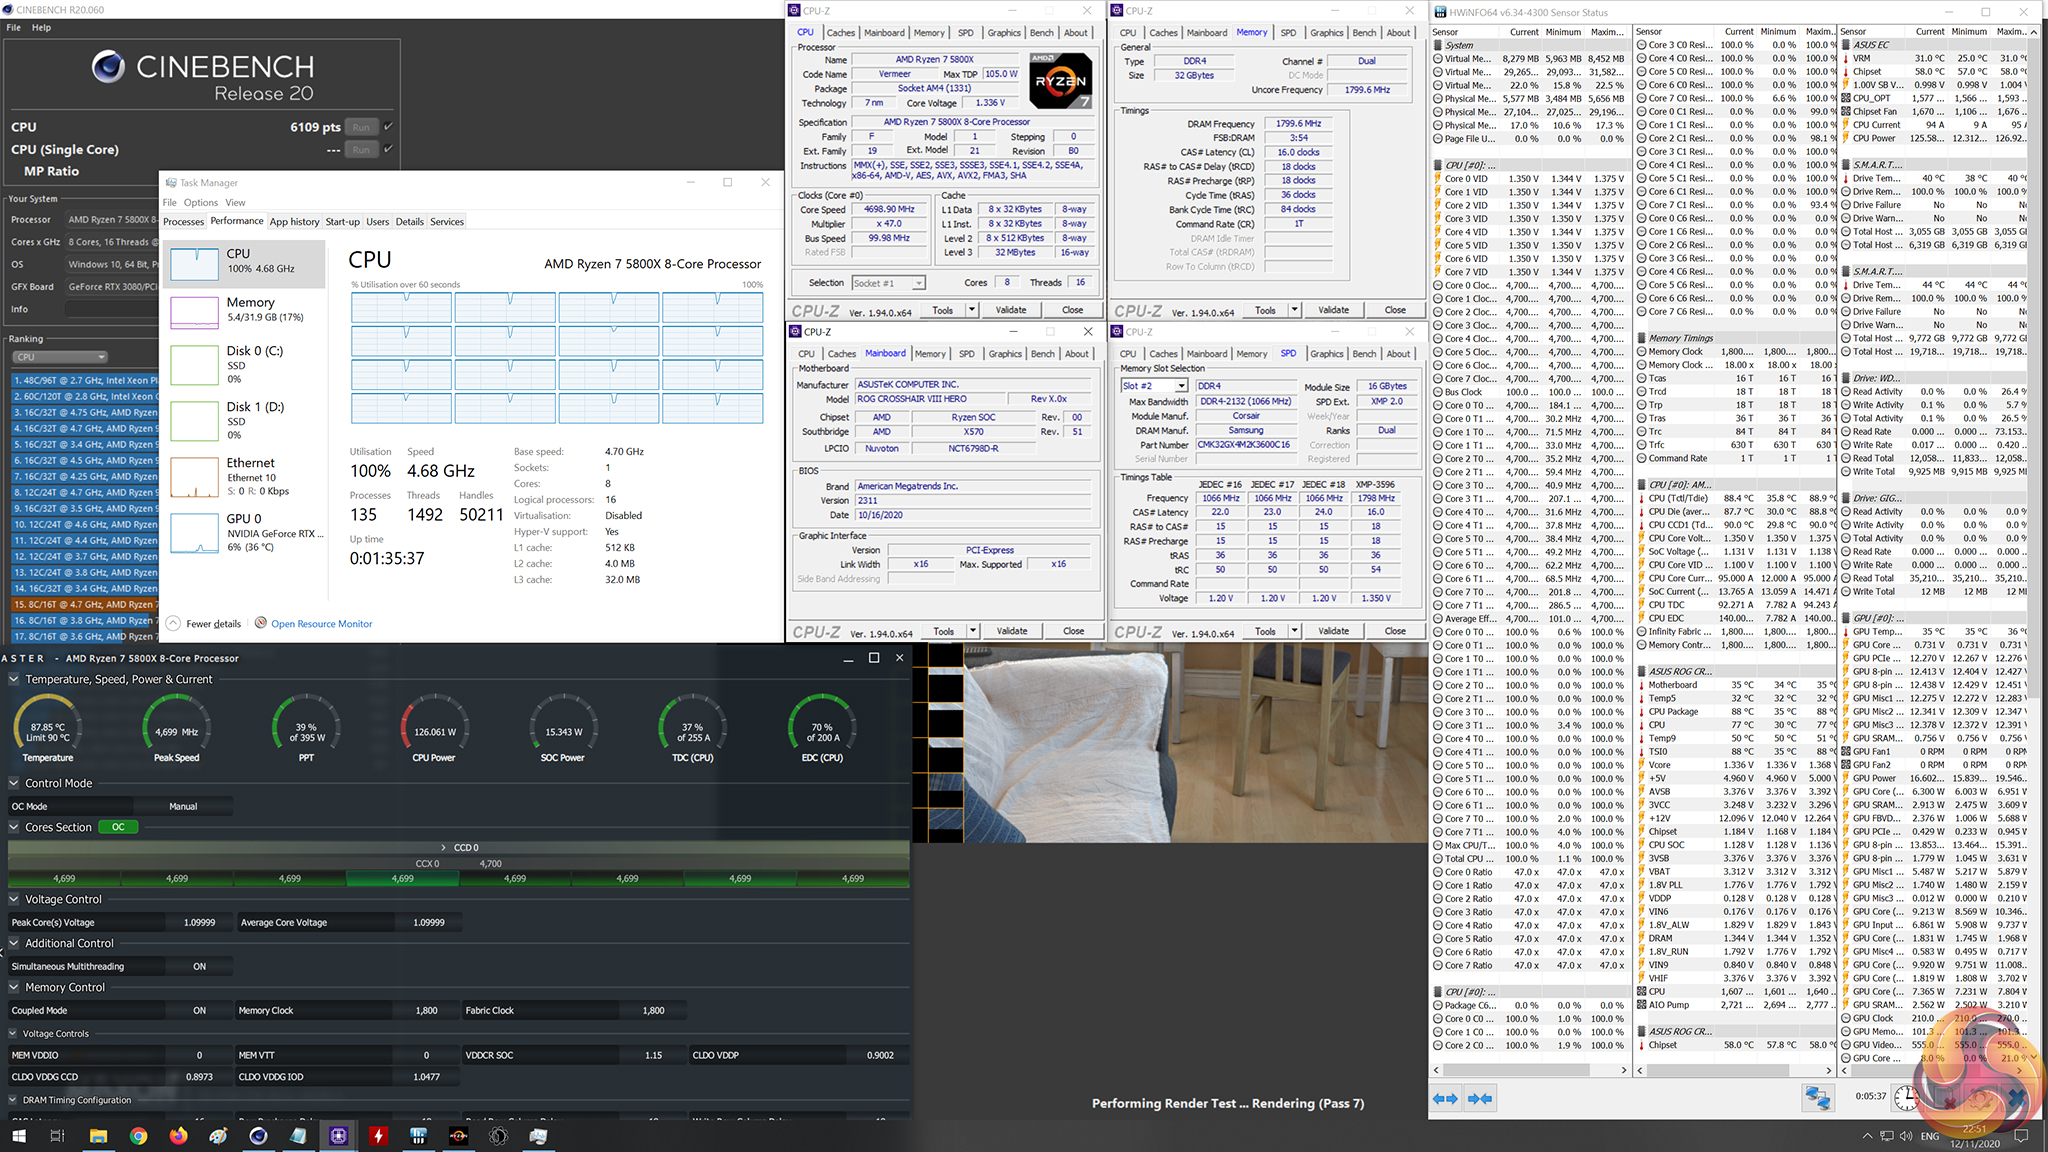2048x1152 pixels.
Task: Click HWiNFO expand columns arrows icon
Action: coord(1445,1098)
